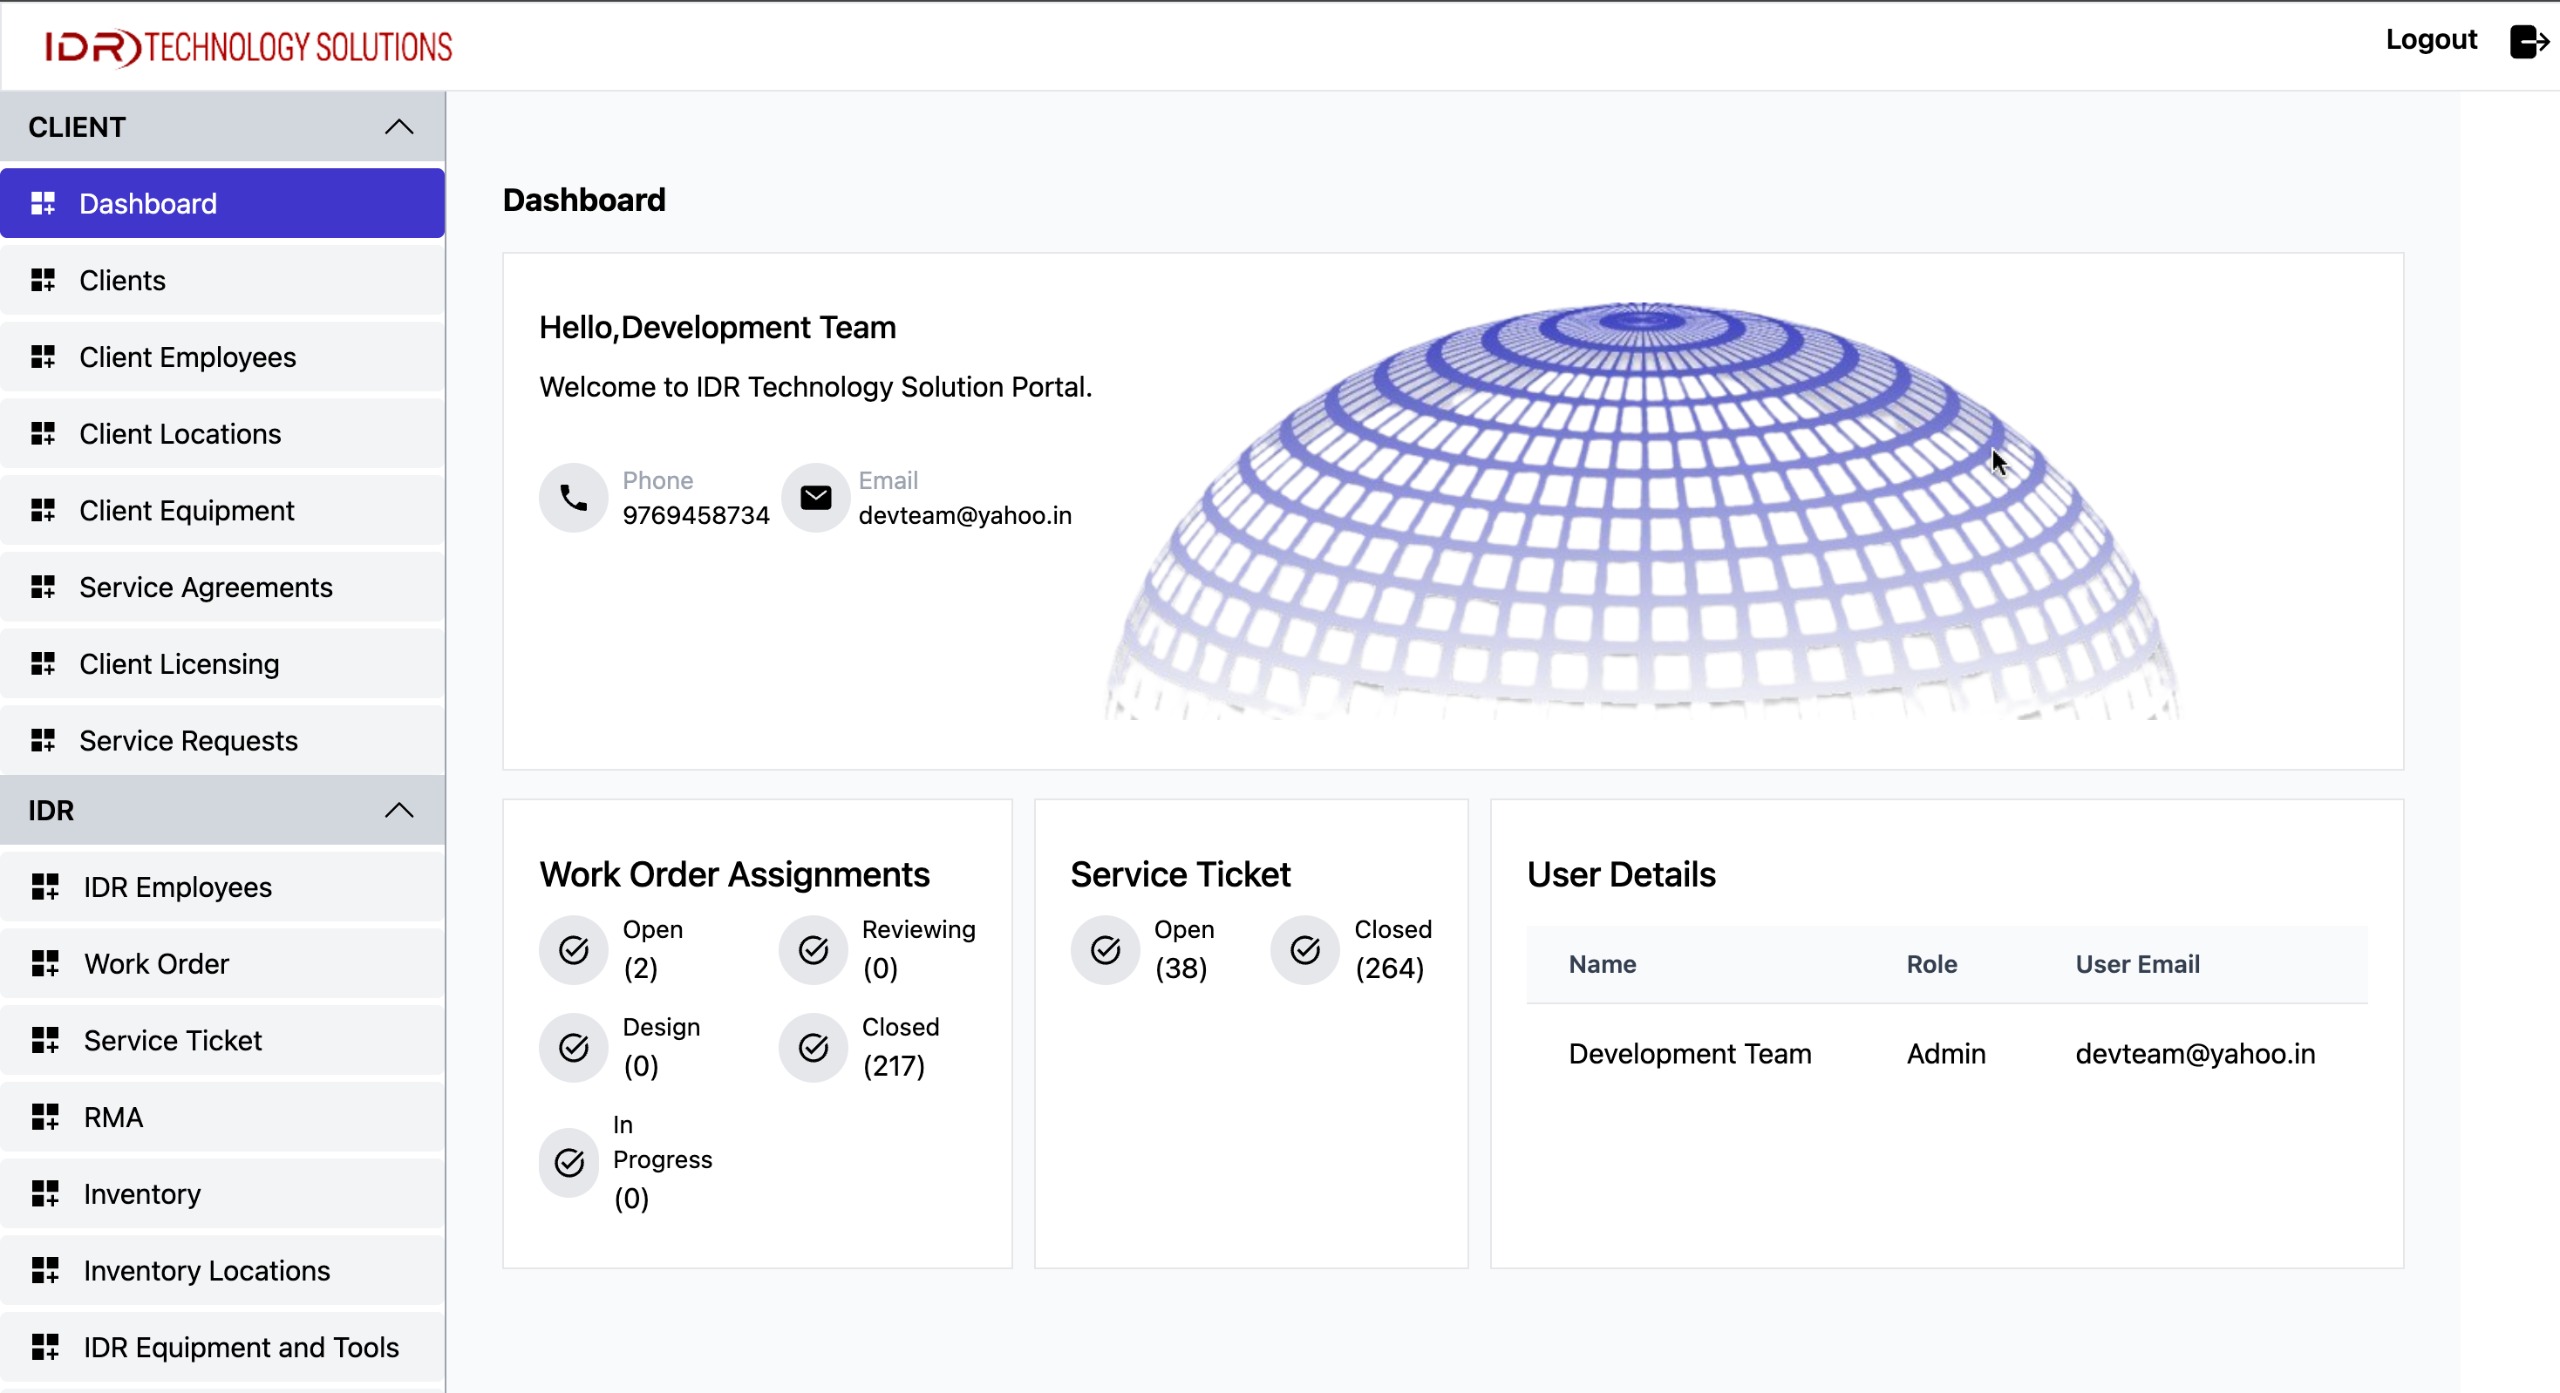Open the RMA section
This screenshot has height=1393, width=2560.
coord(112,1117)
